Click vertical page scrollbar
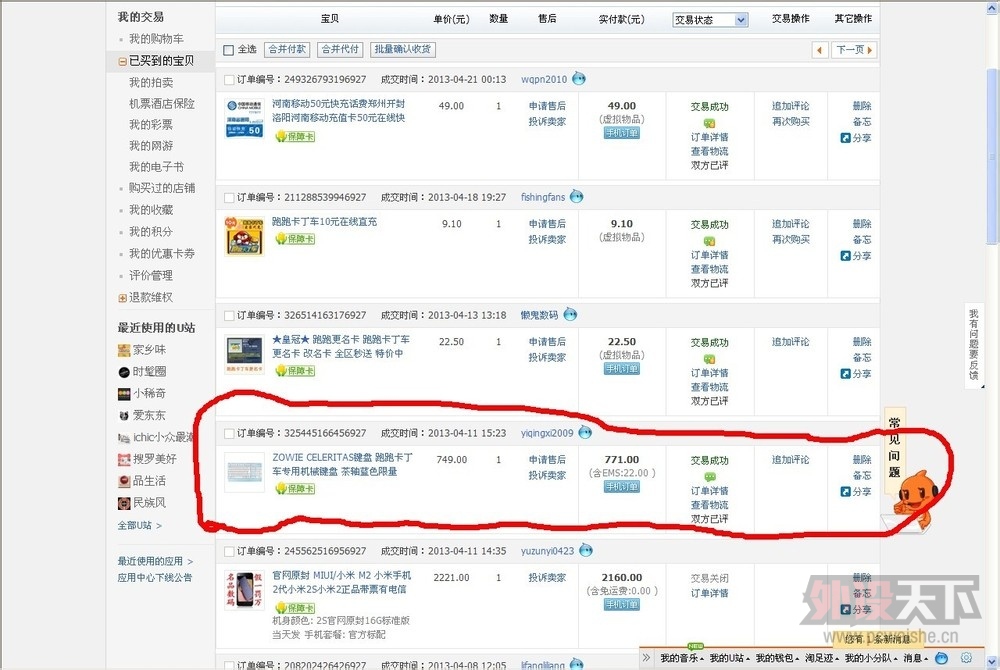 pyautogui.click(x=992, y=156)
